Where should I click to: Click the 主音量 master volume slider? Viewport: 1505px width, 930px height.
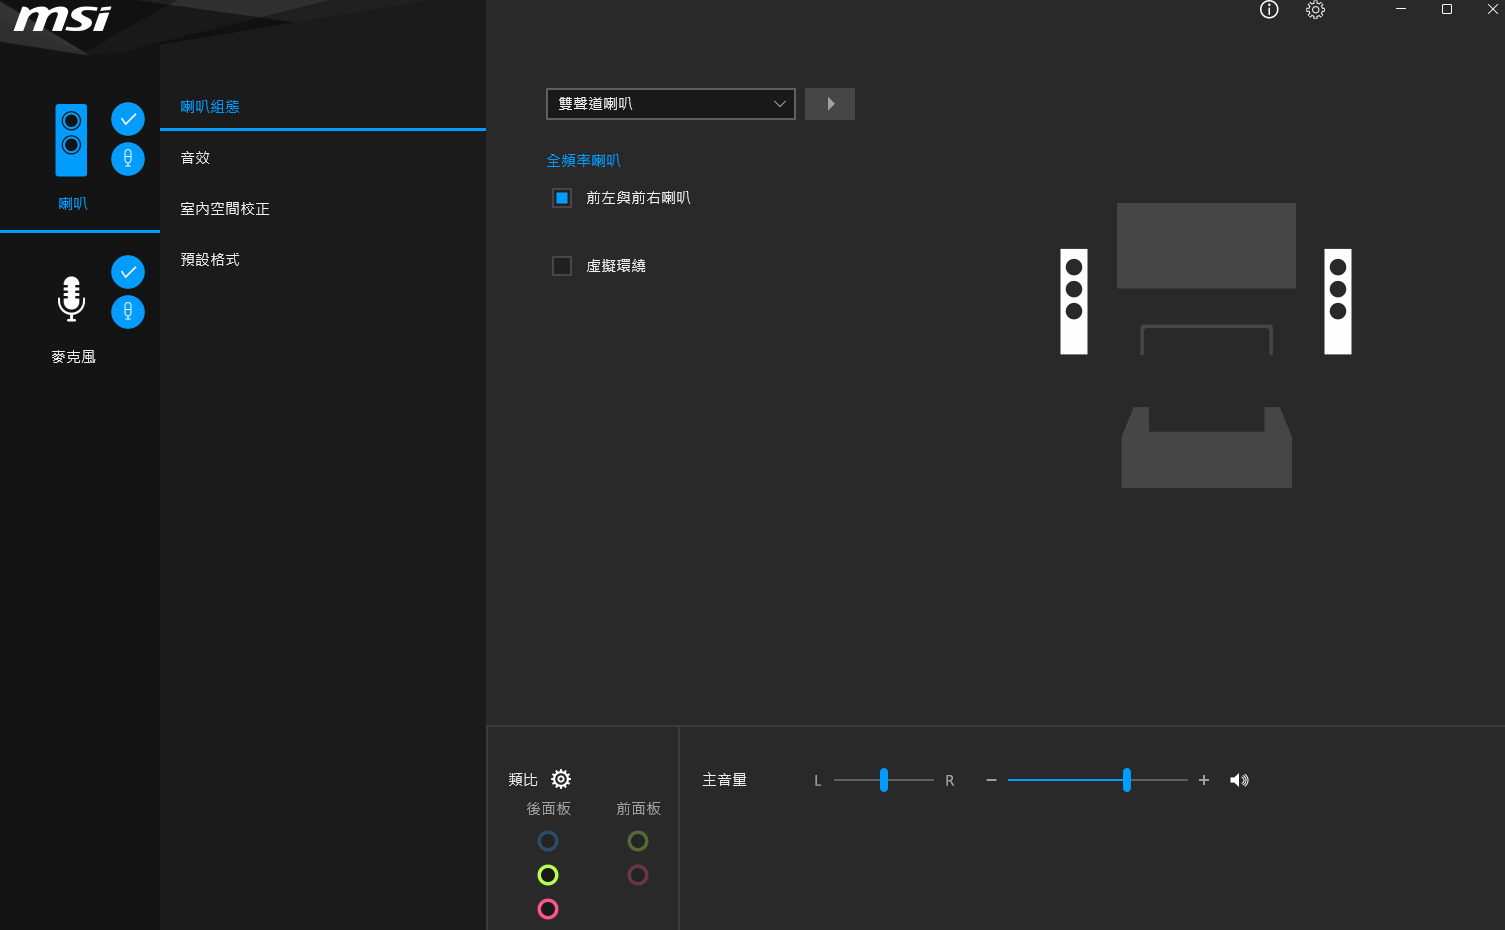click(1127, 780)
